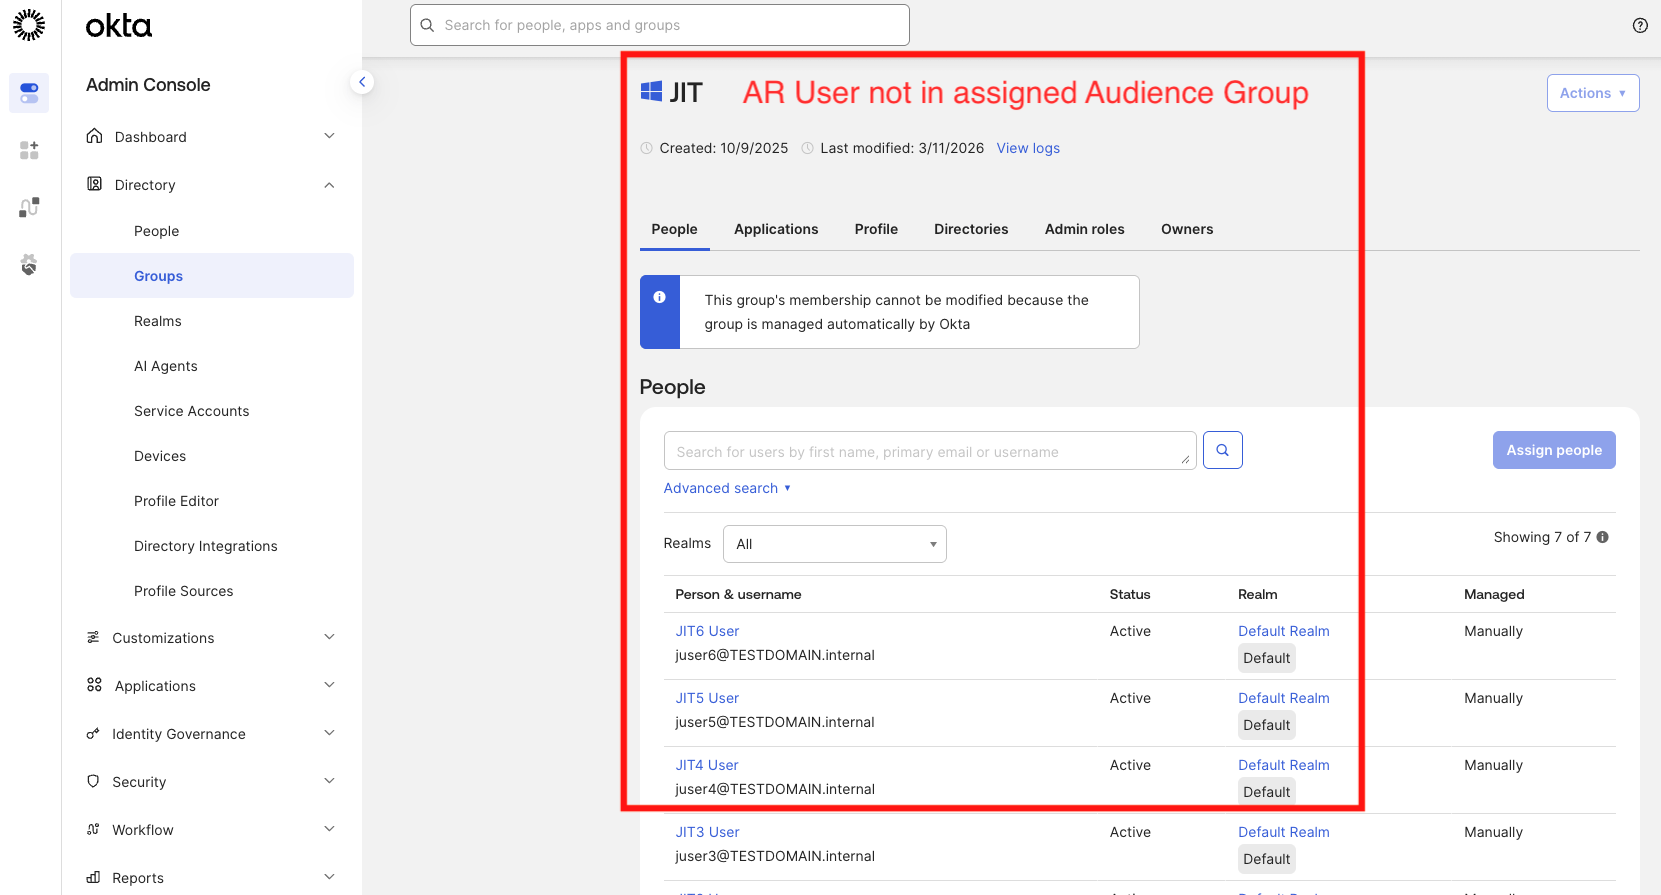
Task: Click the View logs link
Action: pos(1028,148)
